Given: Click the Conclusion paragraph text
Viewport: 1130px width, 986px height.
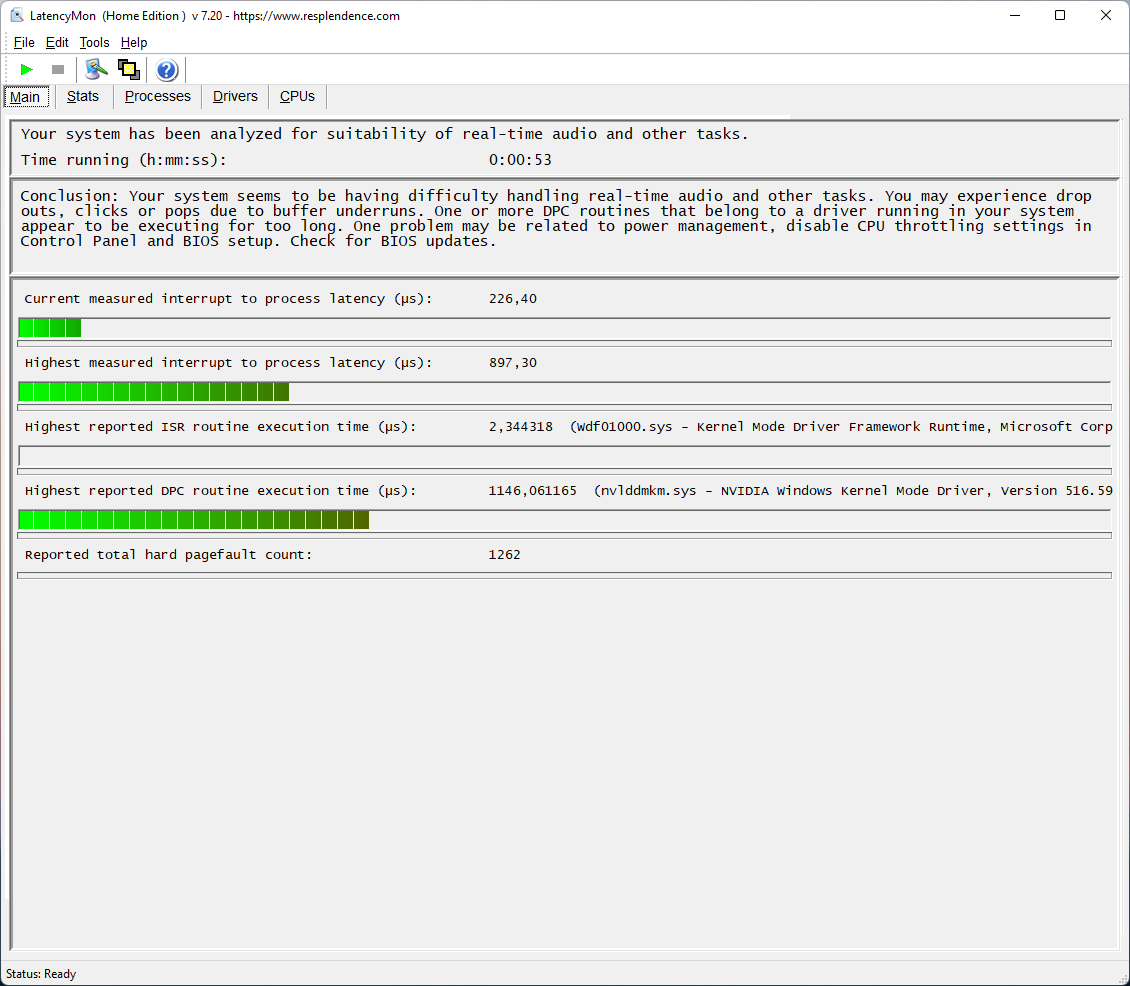Looking at the screenshot, I should point(556,218).
